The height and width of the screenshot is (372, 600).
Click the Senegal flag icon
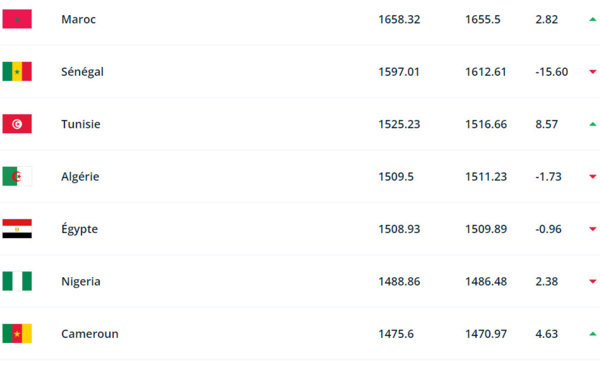tap(17, 72)
